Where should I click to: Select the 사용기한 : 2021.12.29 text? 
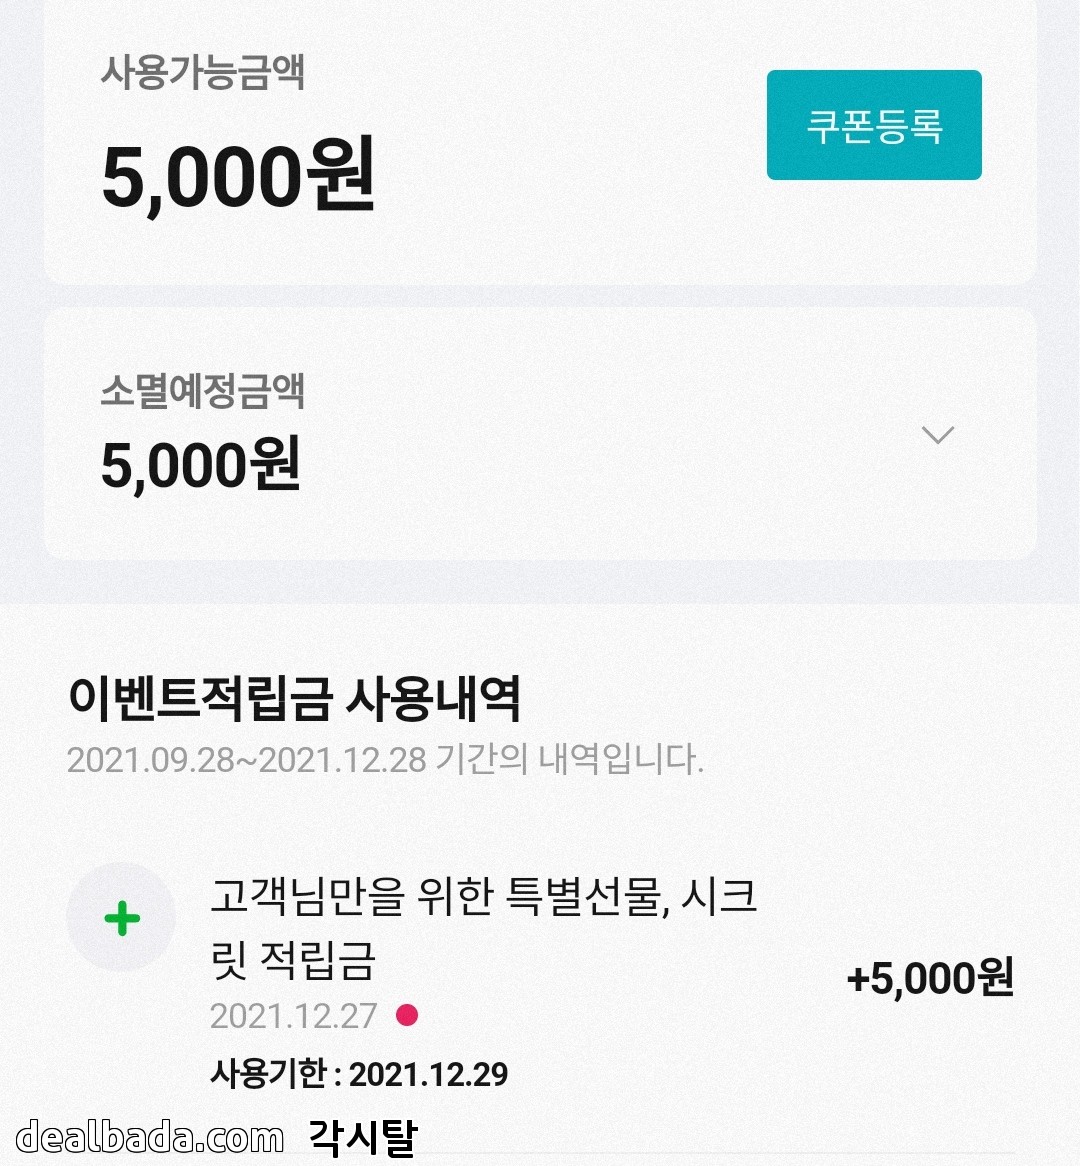tap(359, 1074)
